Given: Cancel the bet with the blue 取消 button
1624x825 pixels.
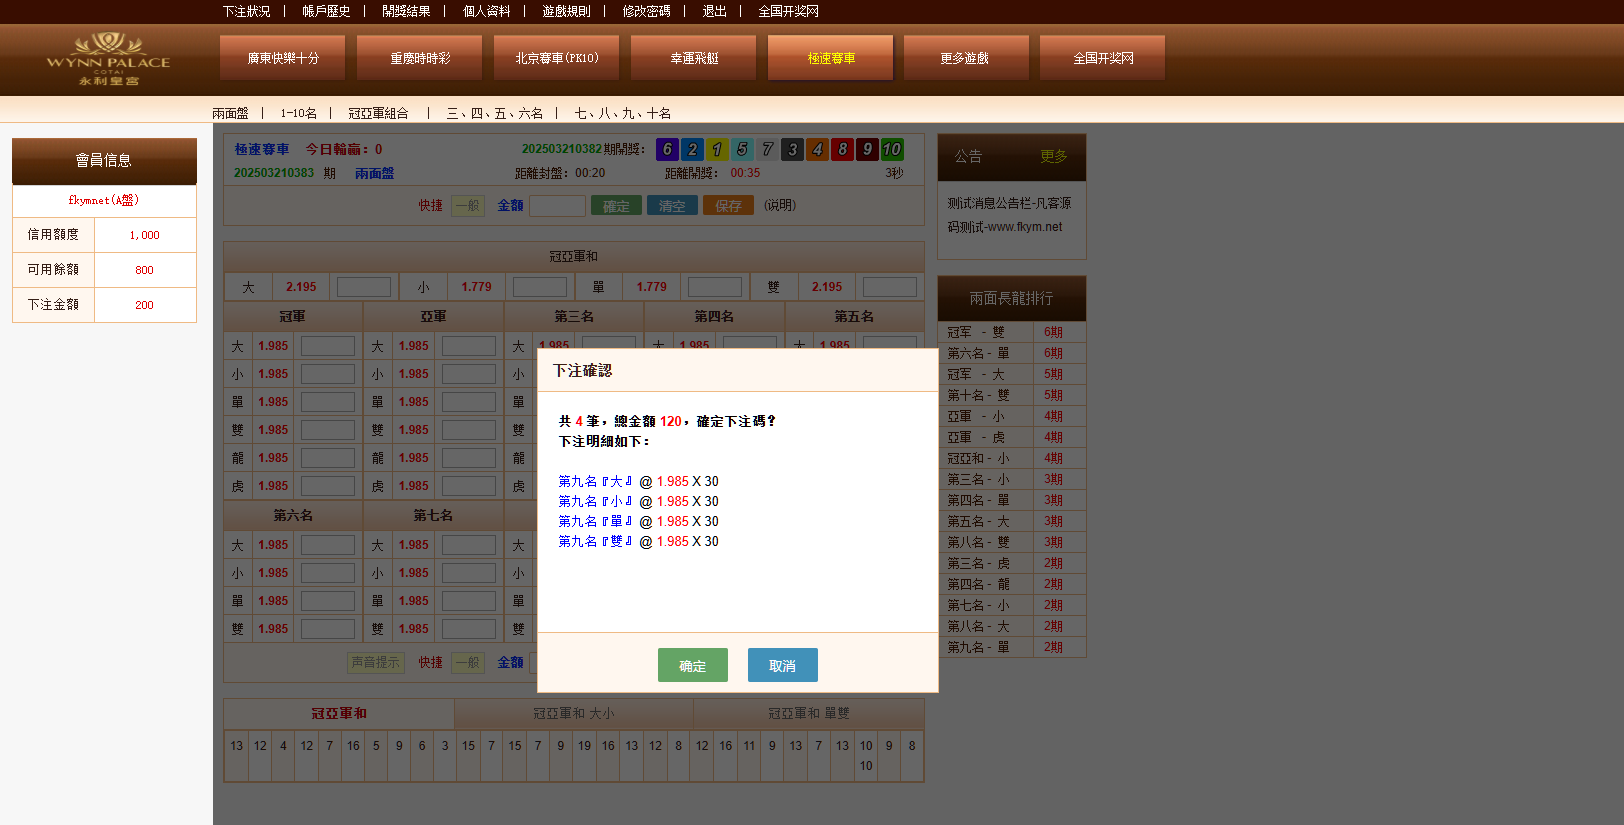Looking at the screenshot, I should (x=782, y=665).
